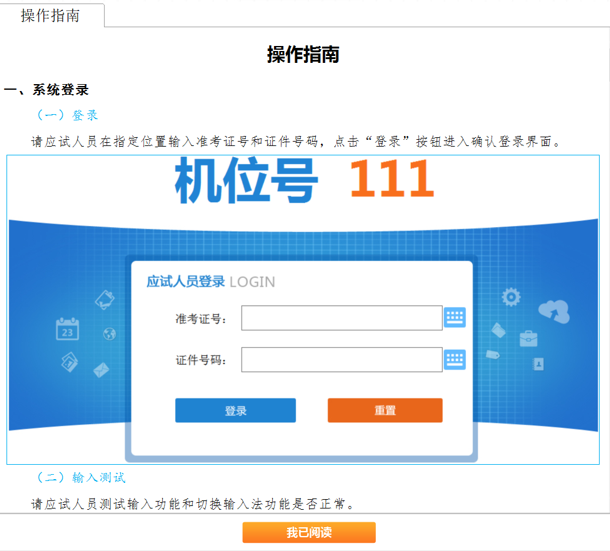Focus the 证件号码 input field
The height and width of the screenshot is (551, 610).
pos(341,359)
